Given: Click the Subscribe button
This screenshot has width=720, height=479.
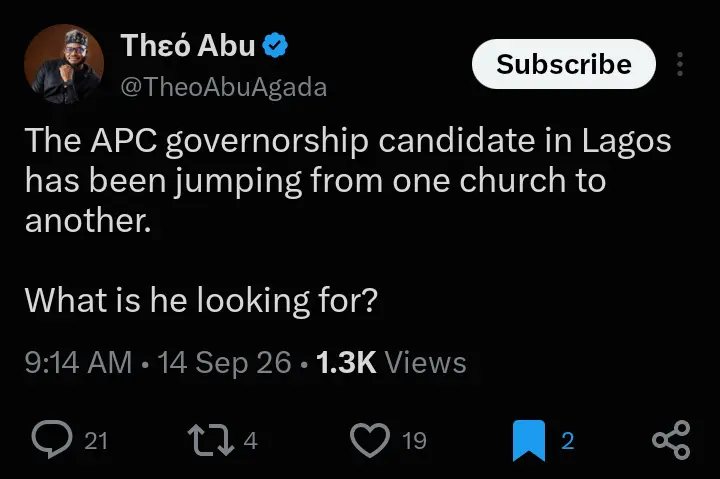Looking at the screenshot, I should pos(563,64).
